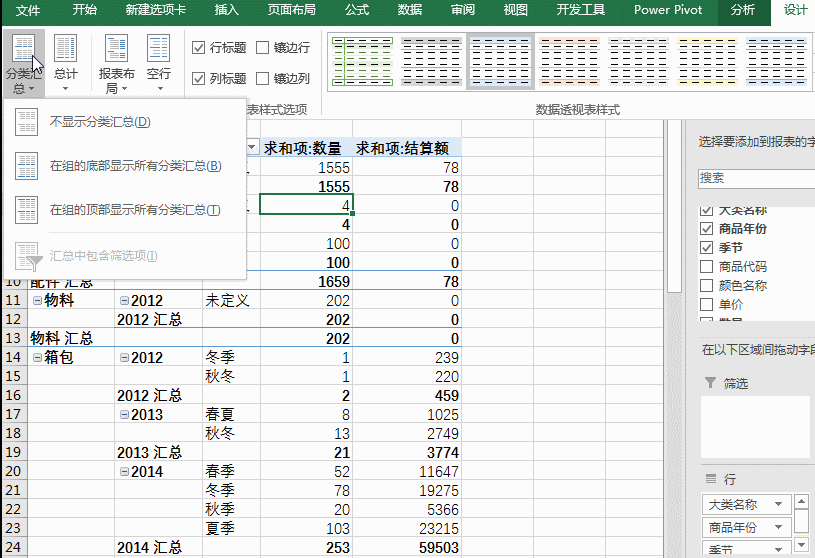
Task: Click the 分类汇总 subtotals ribbon icon
Action: tap(22, 64)
